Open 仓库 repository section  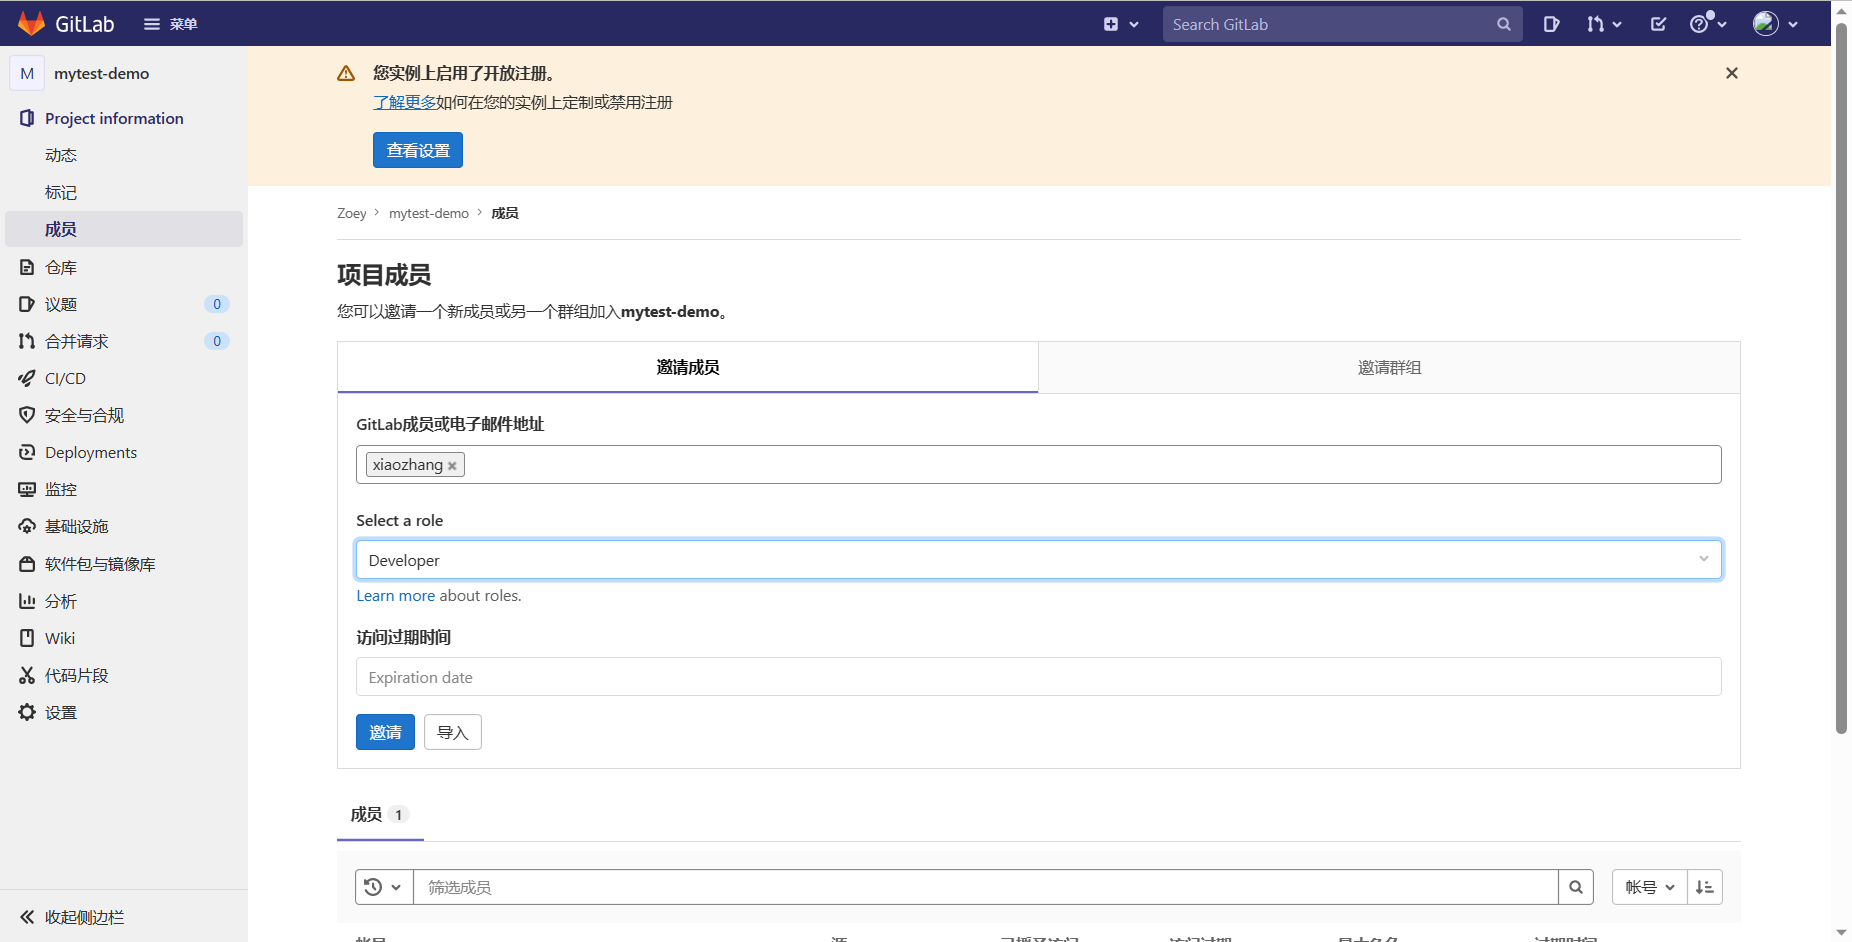pos(61,267)
